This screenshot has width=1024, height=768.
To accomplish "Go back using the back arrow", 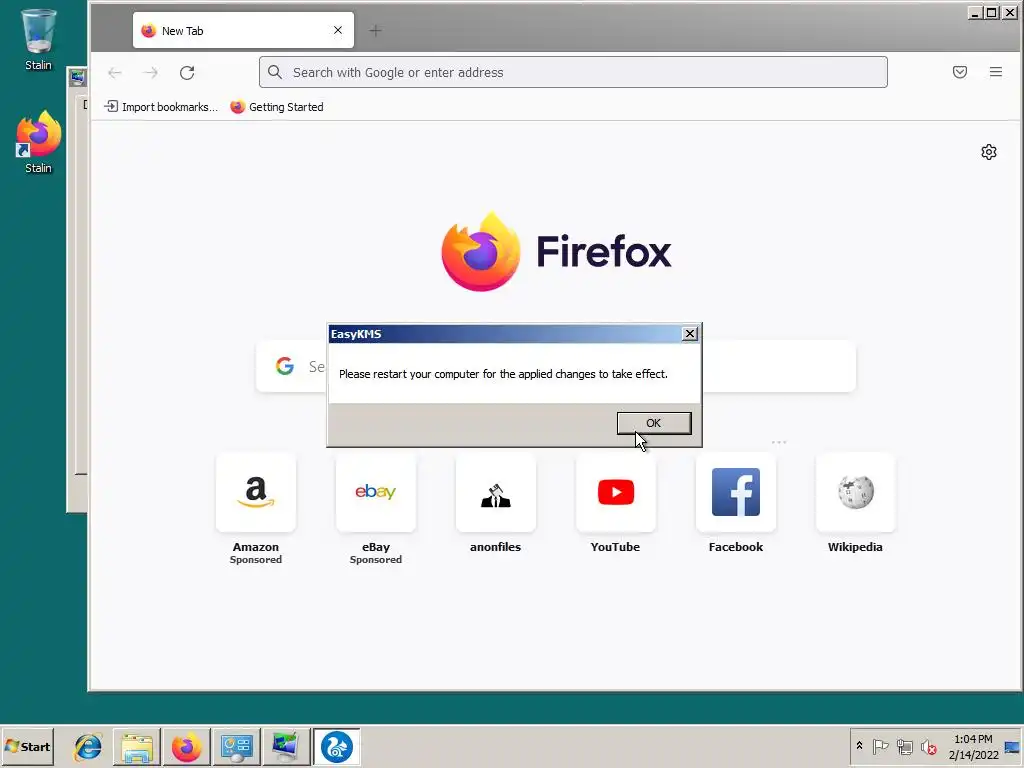I will [x=115, y=72].
